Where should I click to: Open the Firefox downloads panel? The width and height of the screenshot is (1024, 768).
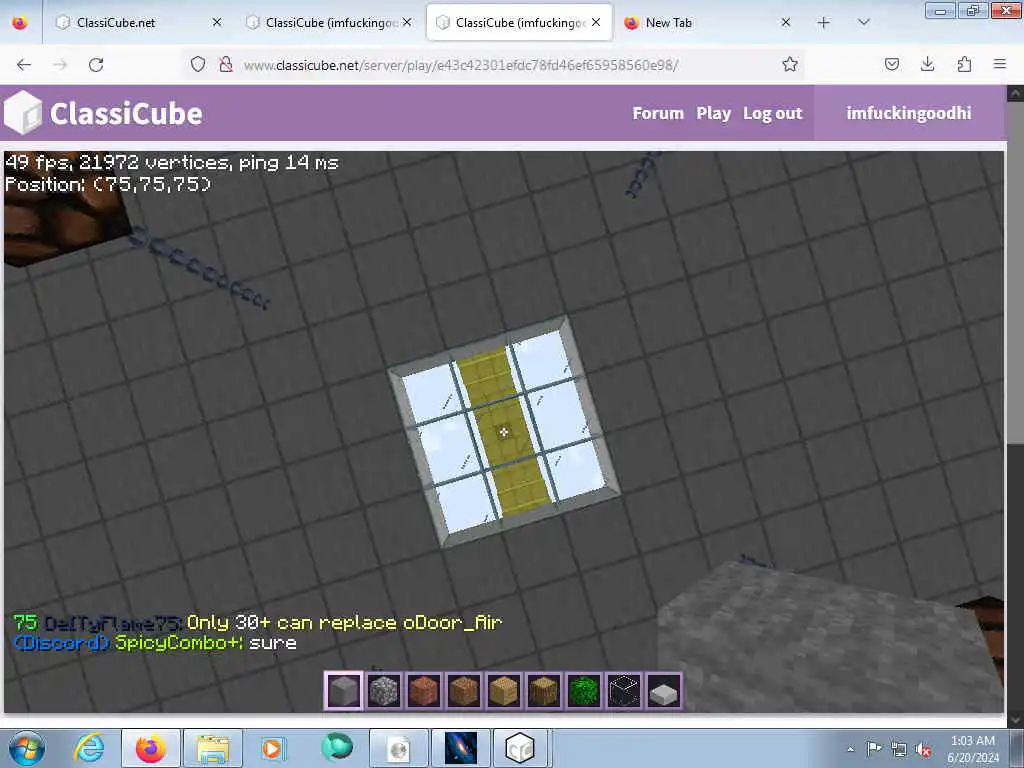927,65
